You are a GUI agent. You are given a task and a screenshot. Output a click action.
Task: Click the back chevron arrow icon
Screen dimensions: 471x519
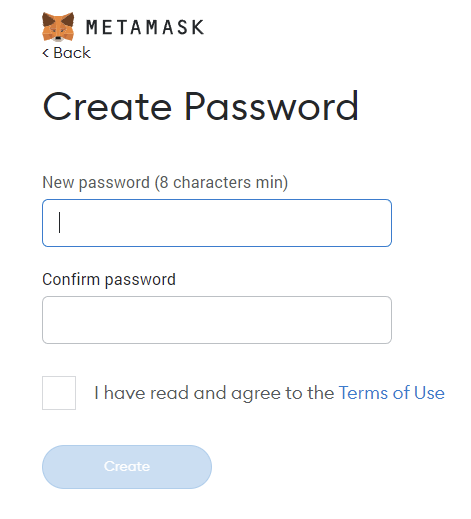[46, 53]
